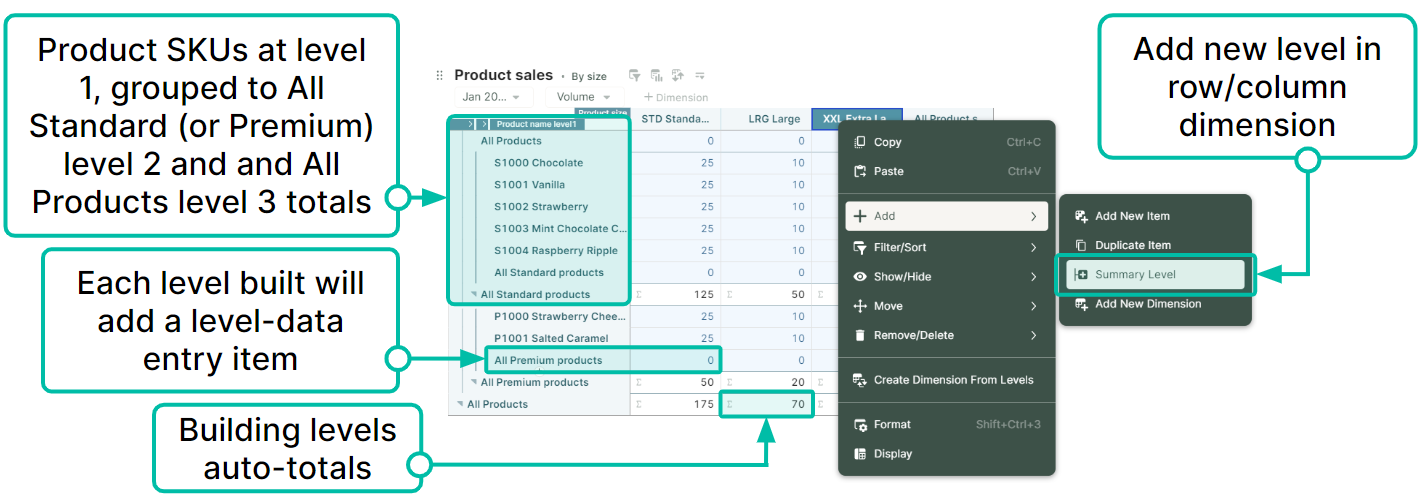This screenshot has width=1423, height=502.
Task: Click the Remove/Delete trash icon
Action: click(x=859, y=335)
